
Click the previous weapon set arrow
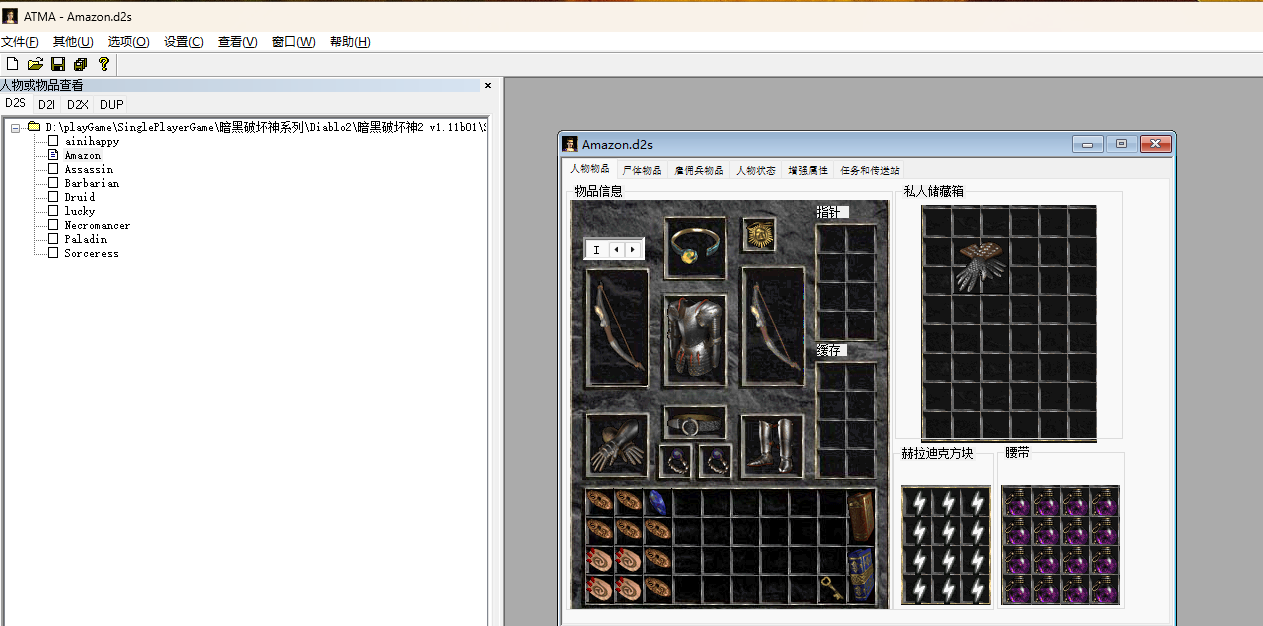(616, 249)
